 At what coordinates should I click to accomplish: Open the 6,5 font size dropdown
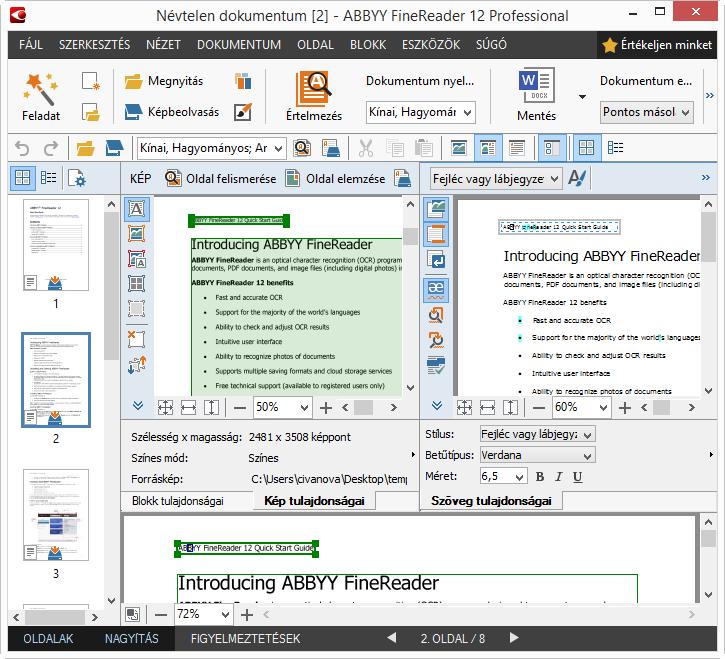click(x=503, y=476)
